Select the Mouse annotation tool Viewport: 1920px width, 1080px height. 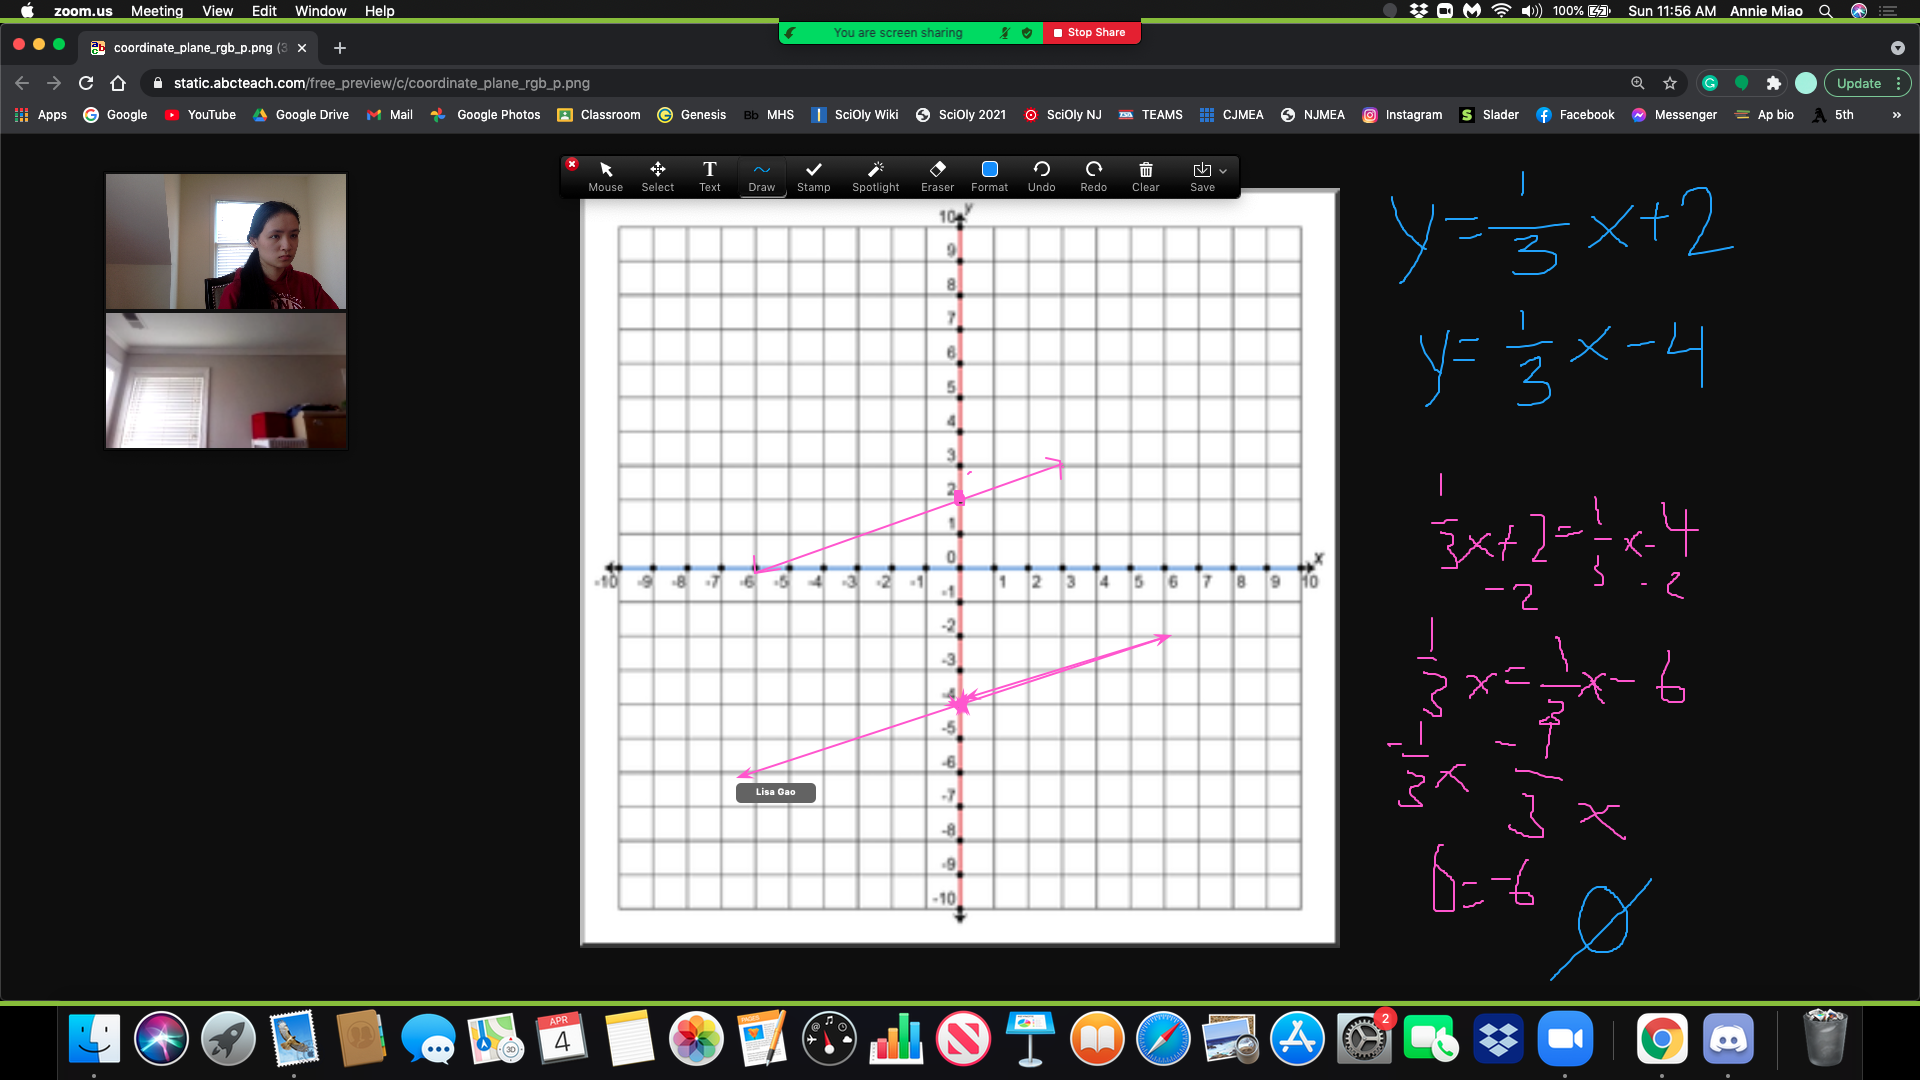pyautogui.click(x=605, y=176)
